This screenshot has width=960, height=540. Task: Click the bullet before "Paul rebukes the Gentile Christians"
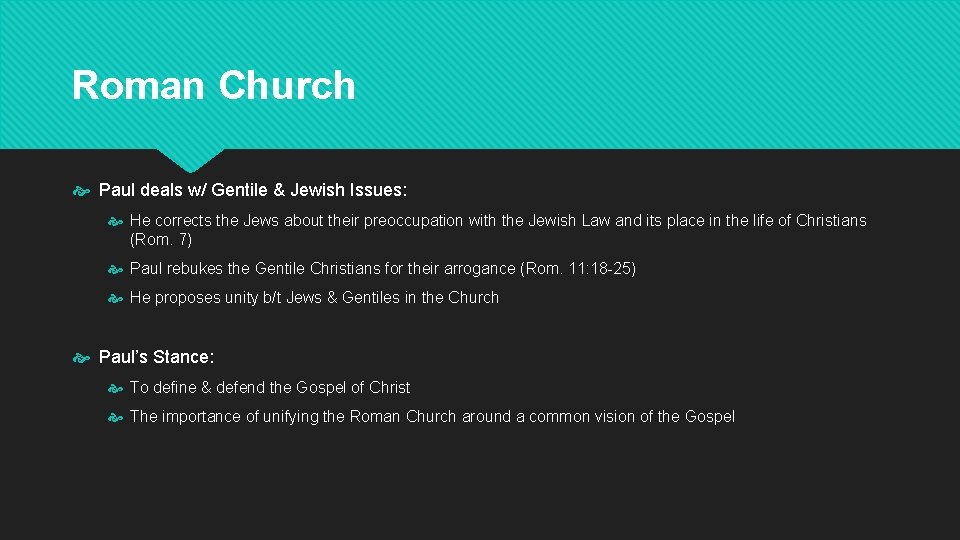116,269
